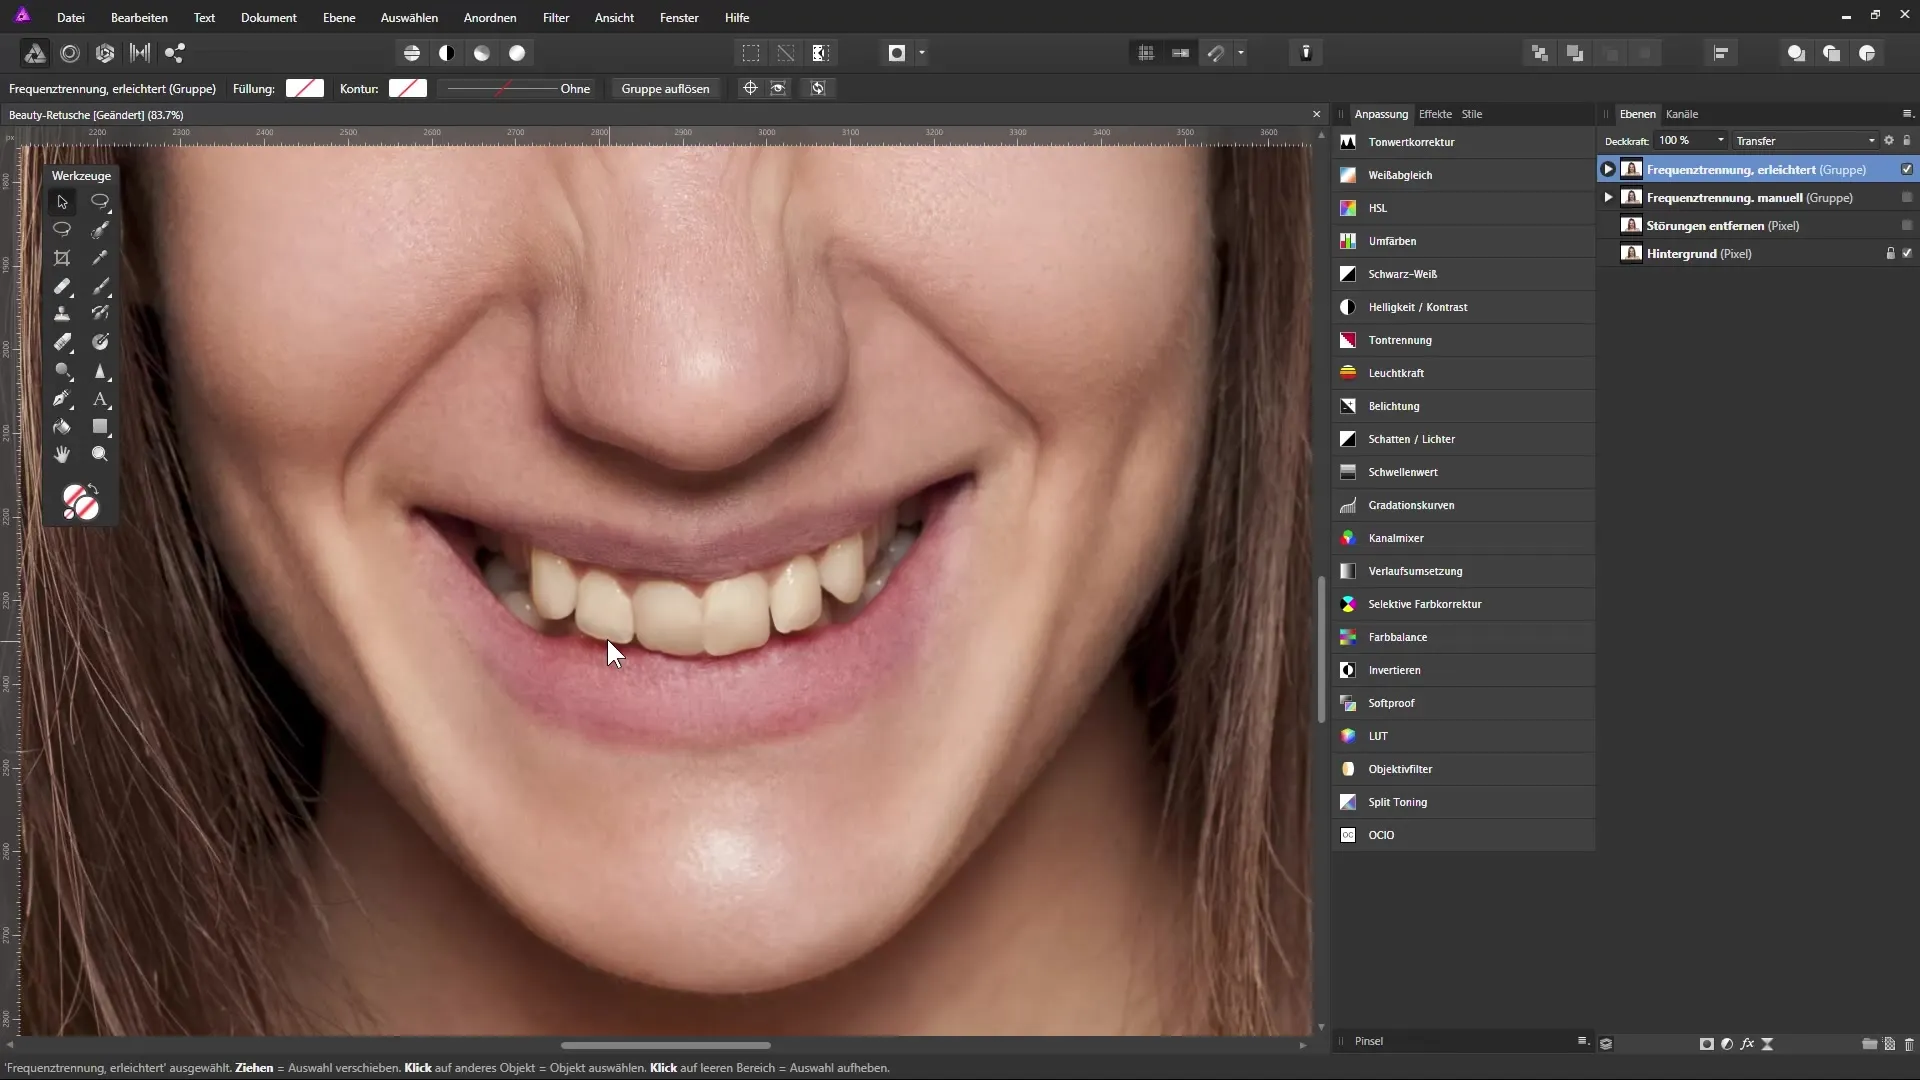Open layer effects fx in Layers footer

coord(1747,1043)
